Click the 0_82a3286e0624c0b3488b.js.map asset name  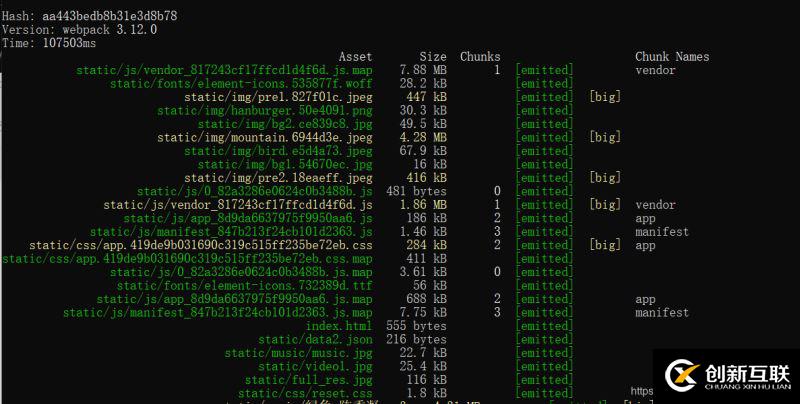(x=241, y=272)
